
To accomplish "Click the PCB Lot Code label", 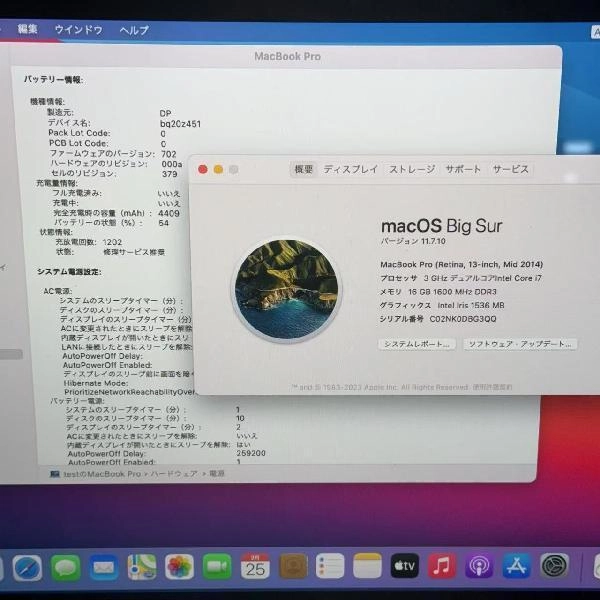I will click(x=78, y=143).
